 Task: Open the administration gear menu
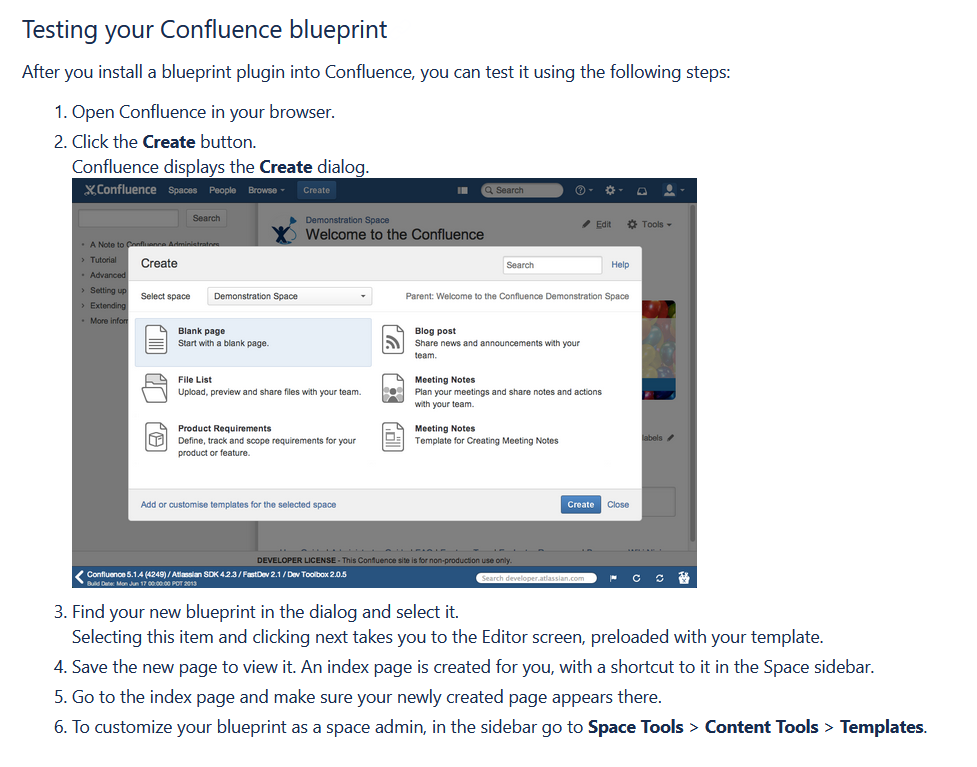tap(613, 190)
